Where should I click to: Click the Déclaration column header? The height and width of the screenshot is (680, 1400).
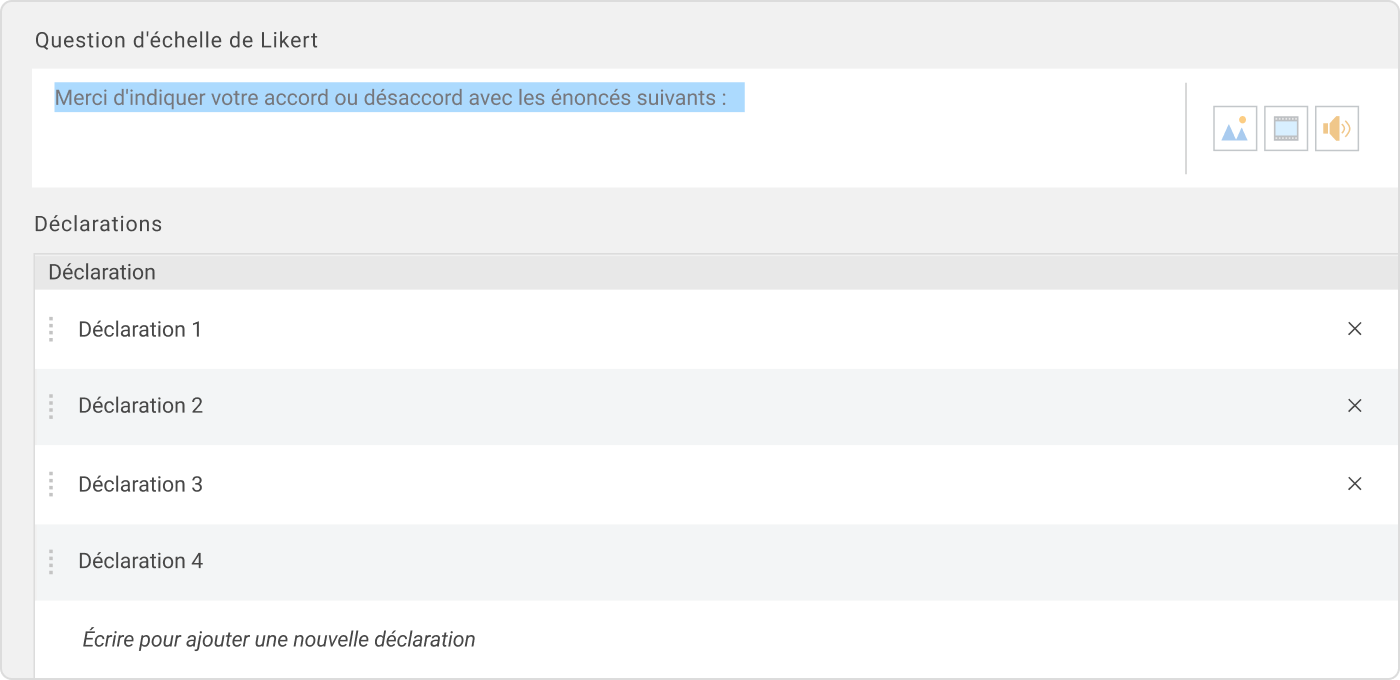(x=102, y=272)
